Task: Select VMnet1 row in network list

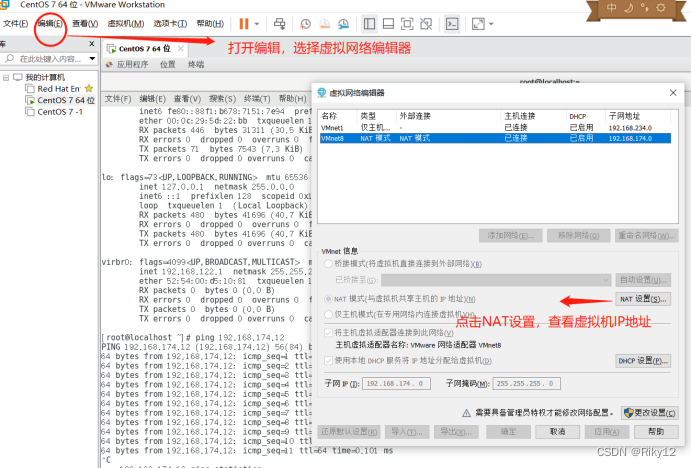Action: click(x=495, y=128)
